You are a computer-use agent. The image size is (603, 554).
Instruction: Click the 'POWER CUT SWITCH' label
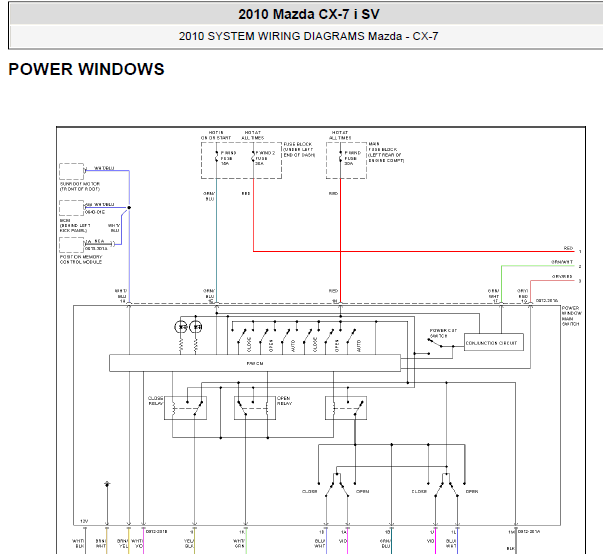pyautogui.click(x=443, y=333)
